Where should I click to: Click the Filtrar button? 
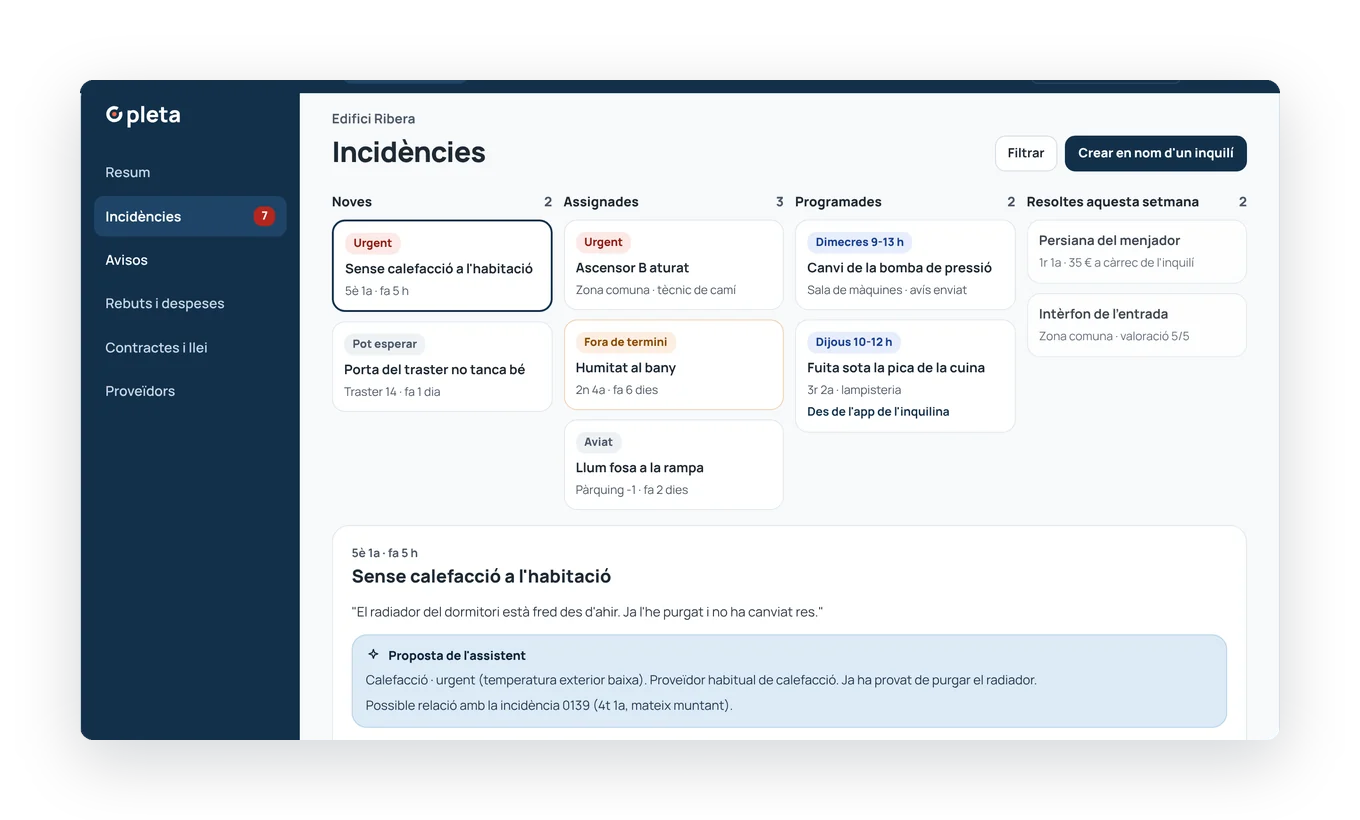(1026, 153)
